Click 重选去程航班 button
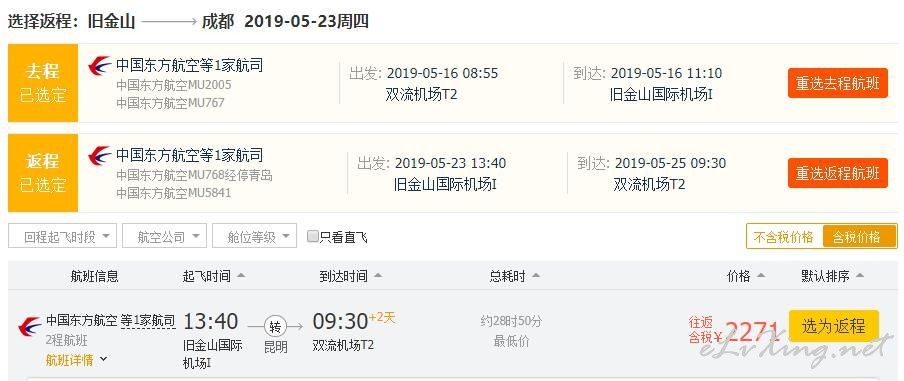904x381 pixels. pos(838,83)
